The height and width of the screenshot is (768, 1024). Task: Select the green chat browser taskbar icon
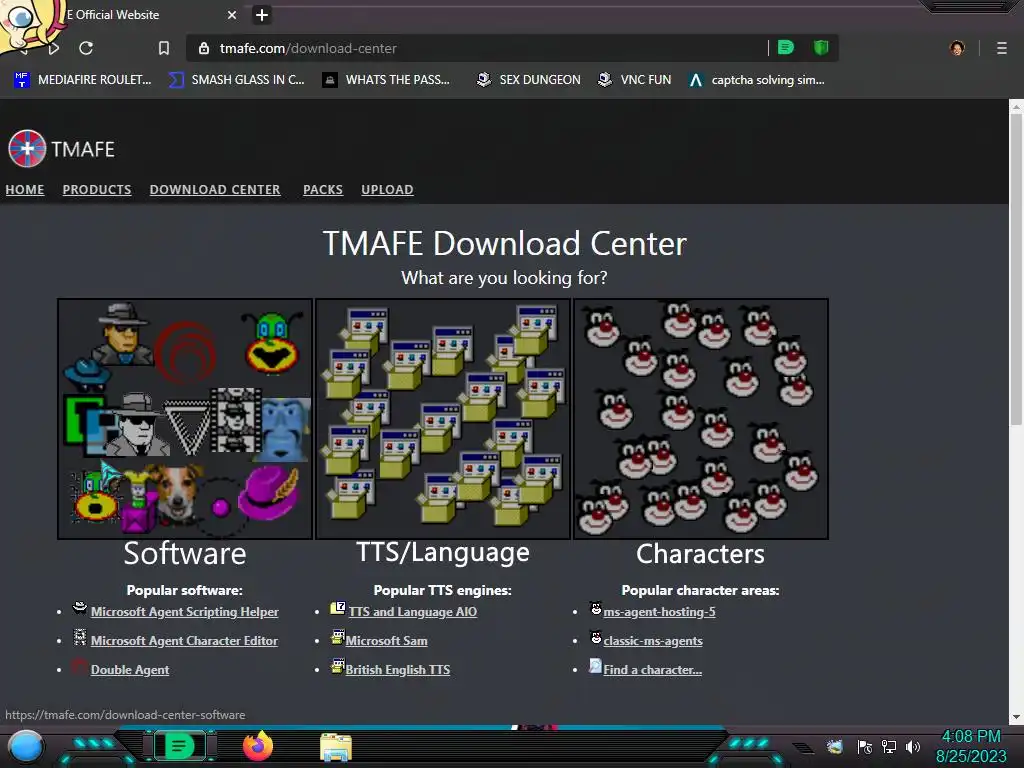pos(179,746)
